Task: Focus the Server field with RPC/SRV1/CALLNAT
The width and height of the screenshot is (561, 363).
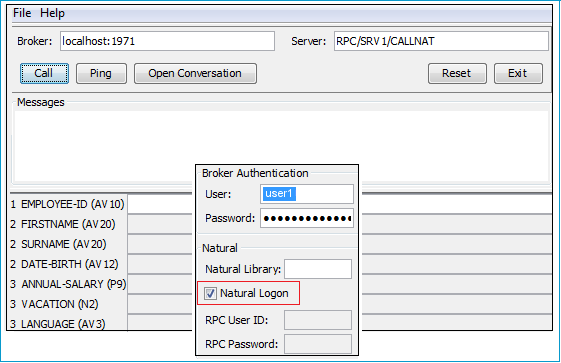Action: point(441,41)
